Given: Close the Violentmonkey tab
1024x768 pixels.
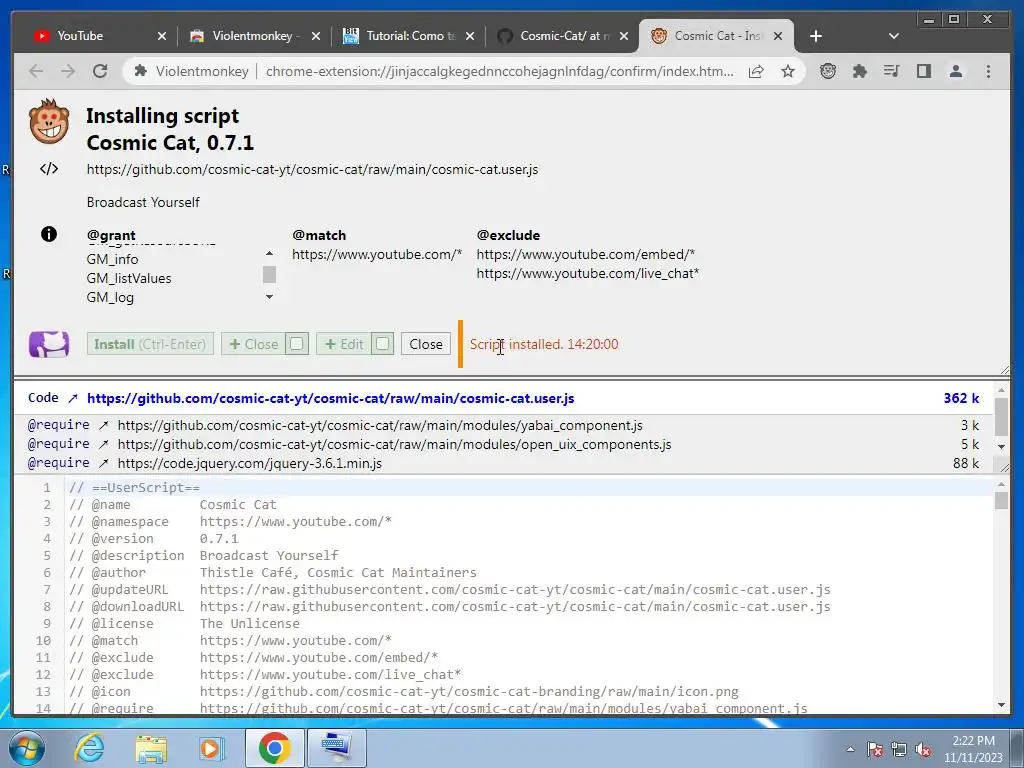Looking at the screenshot, I should 316,36.
